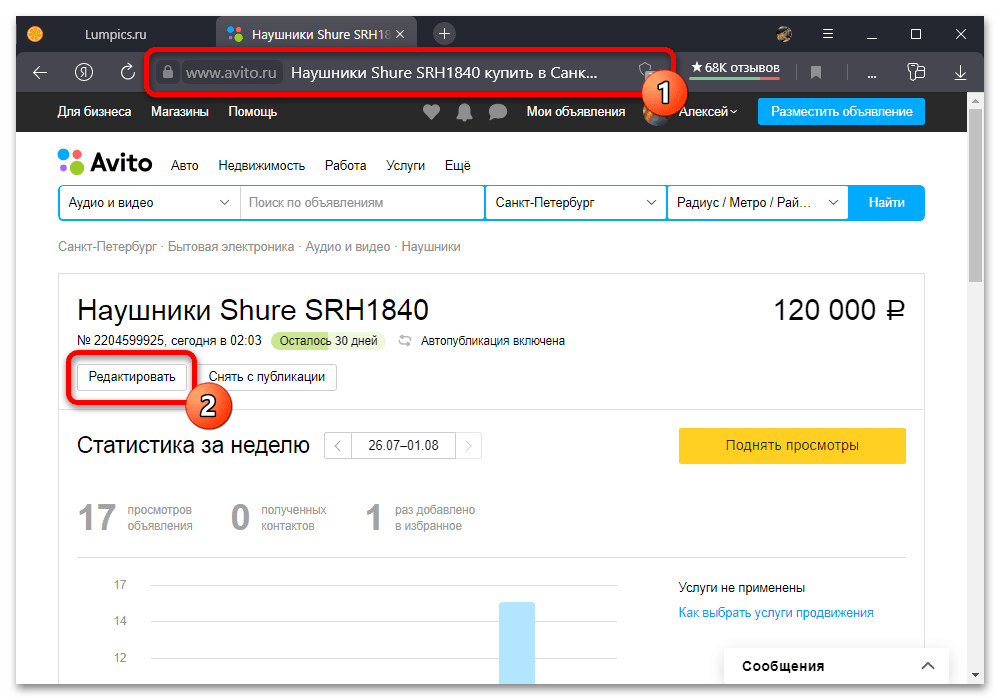Open a new tab with plus button

[445, 34]
